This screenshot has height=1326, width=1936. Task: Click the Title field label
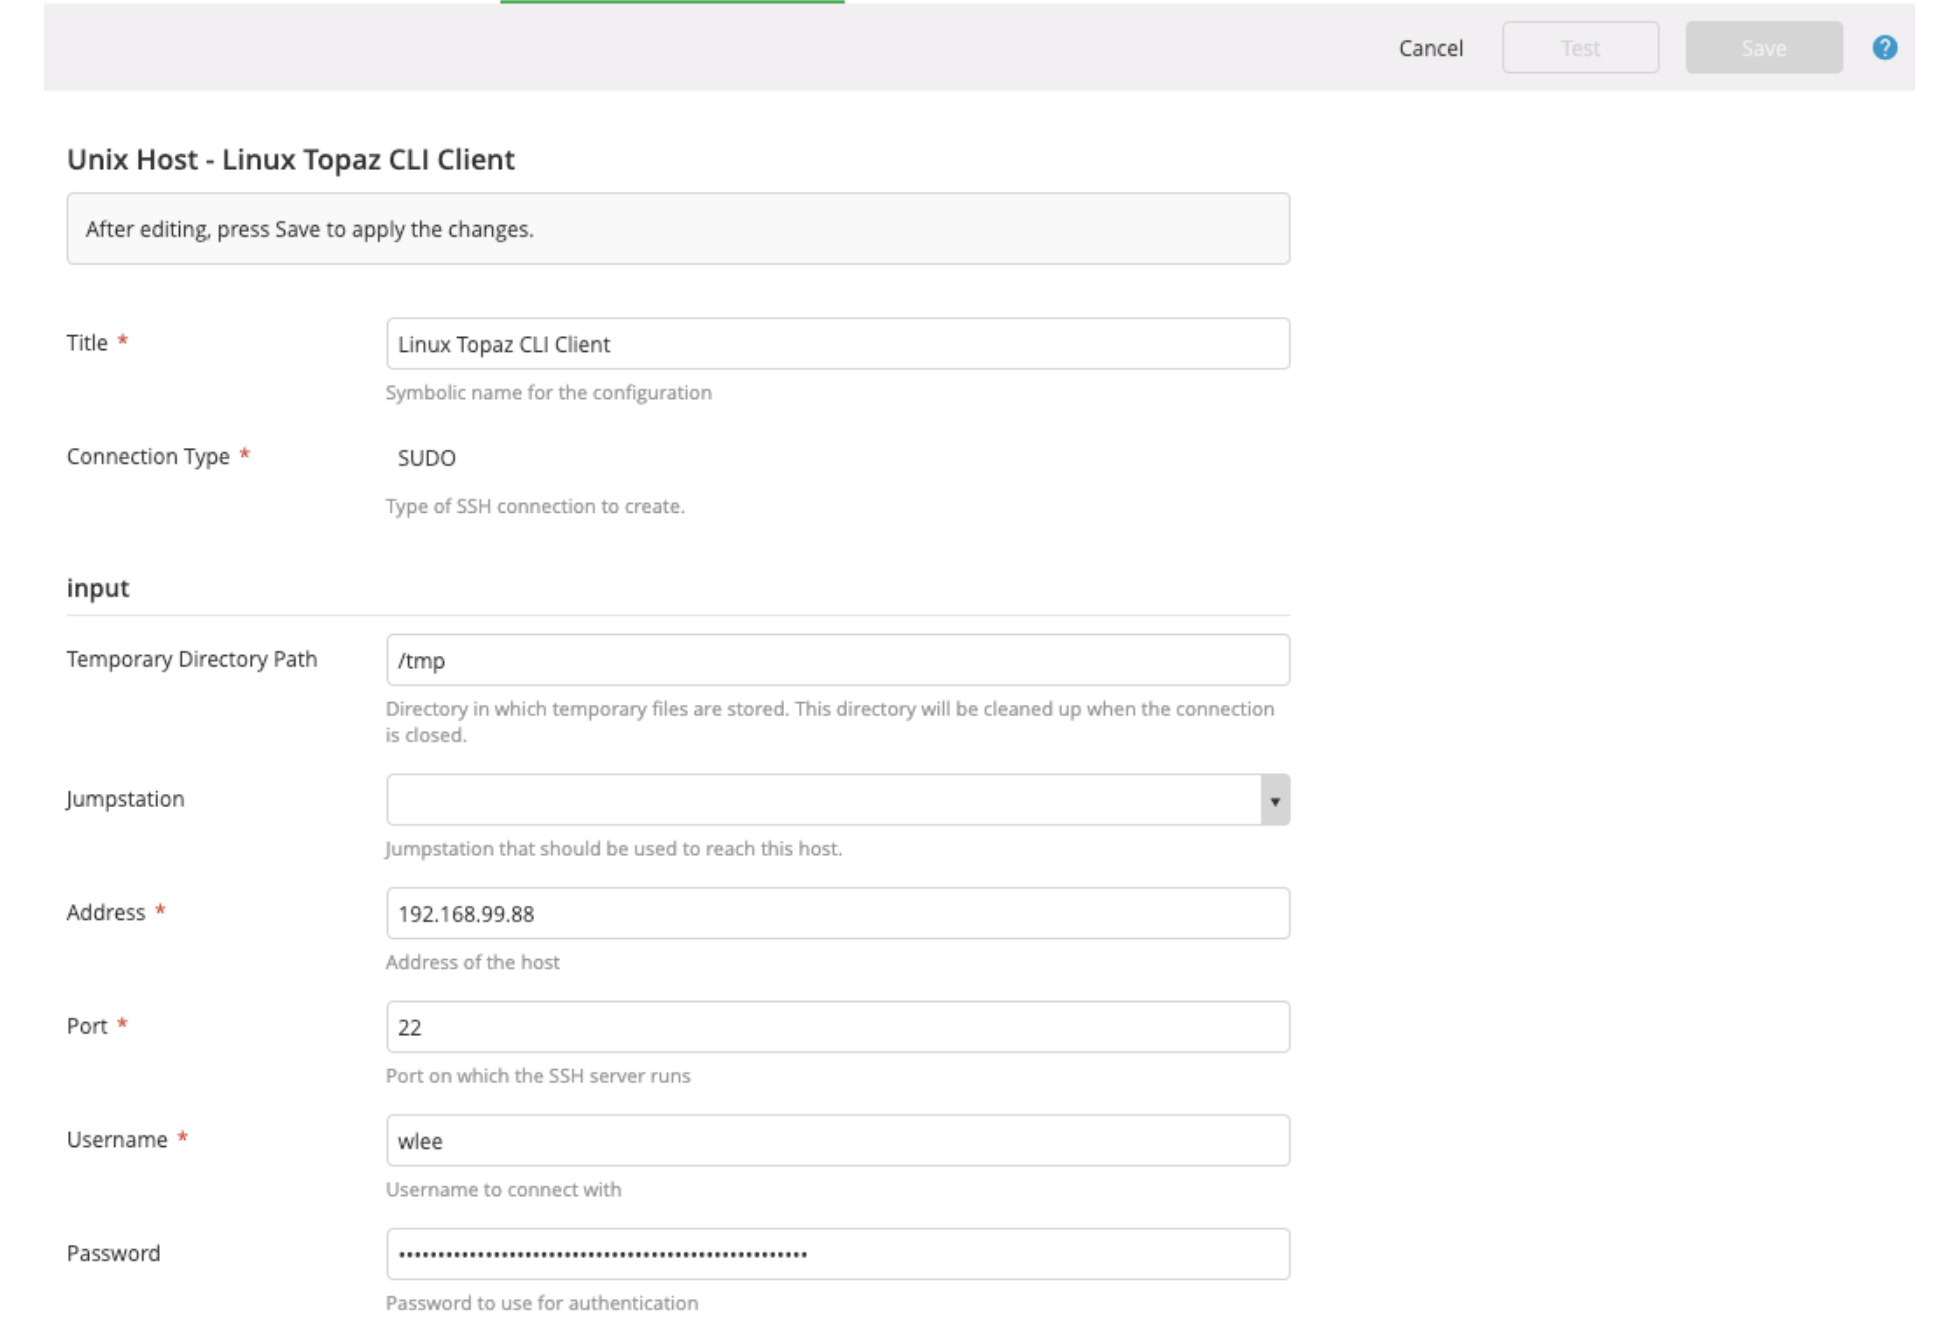click(87, 343)
